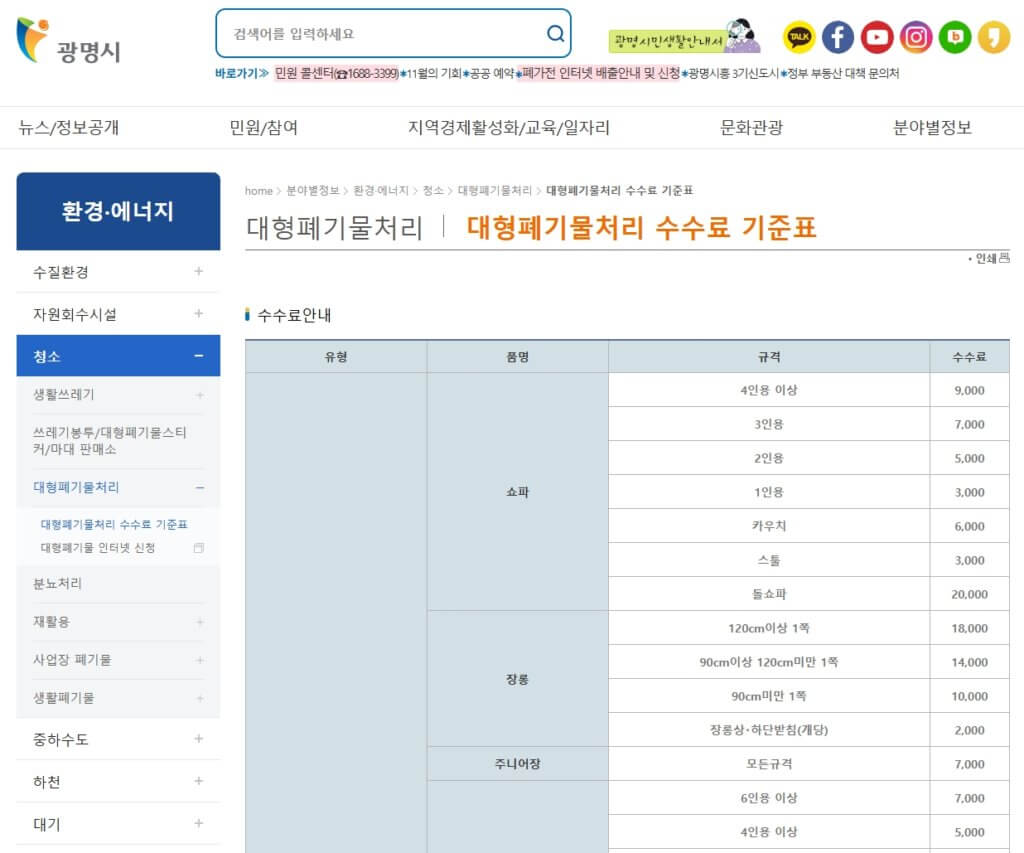
Task: Expand the 대기 sidebar section
Action: pos(118,824)
